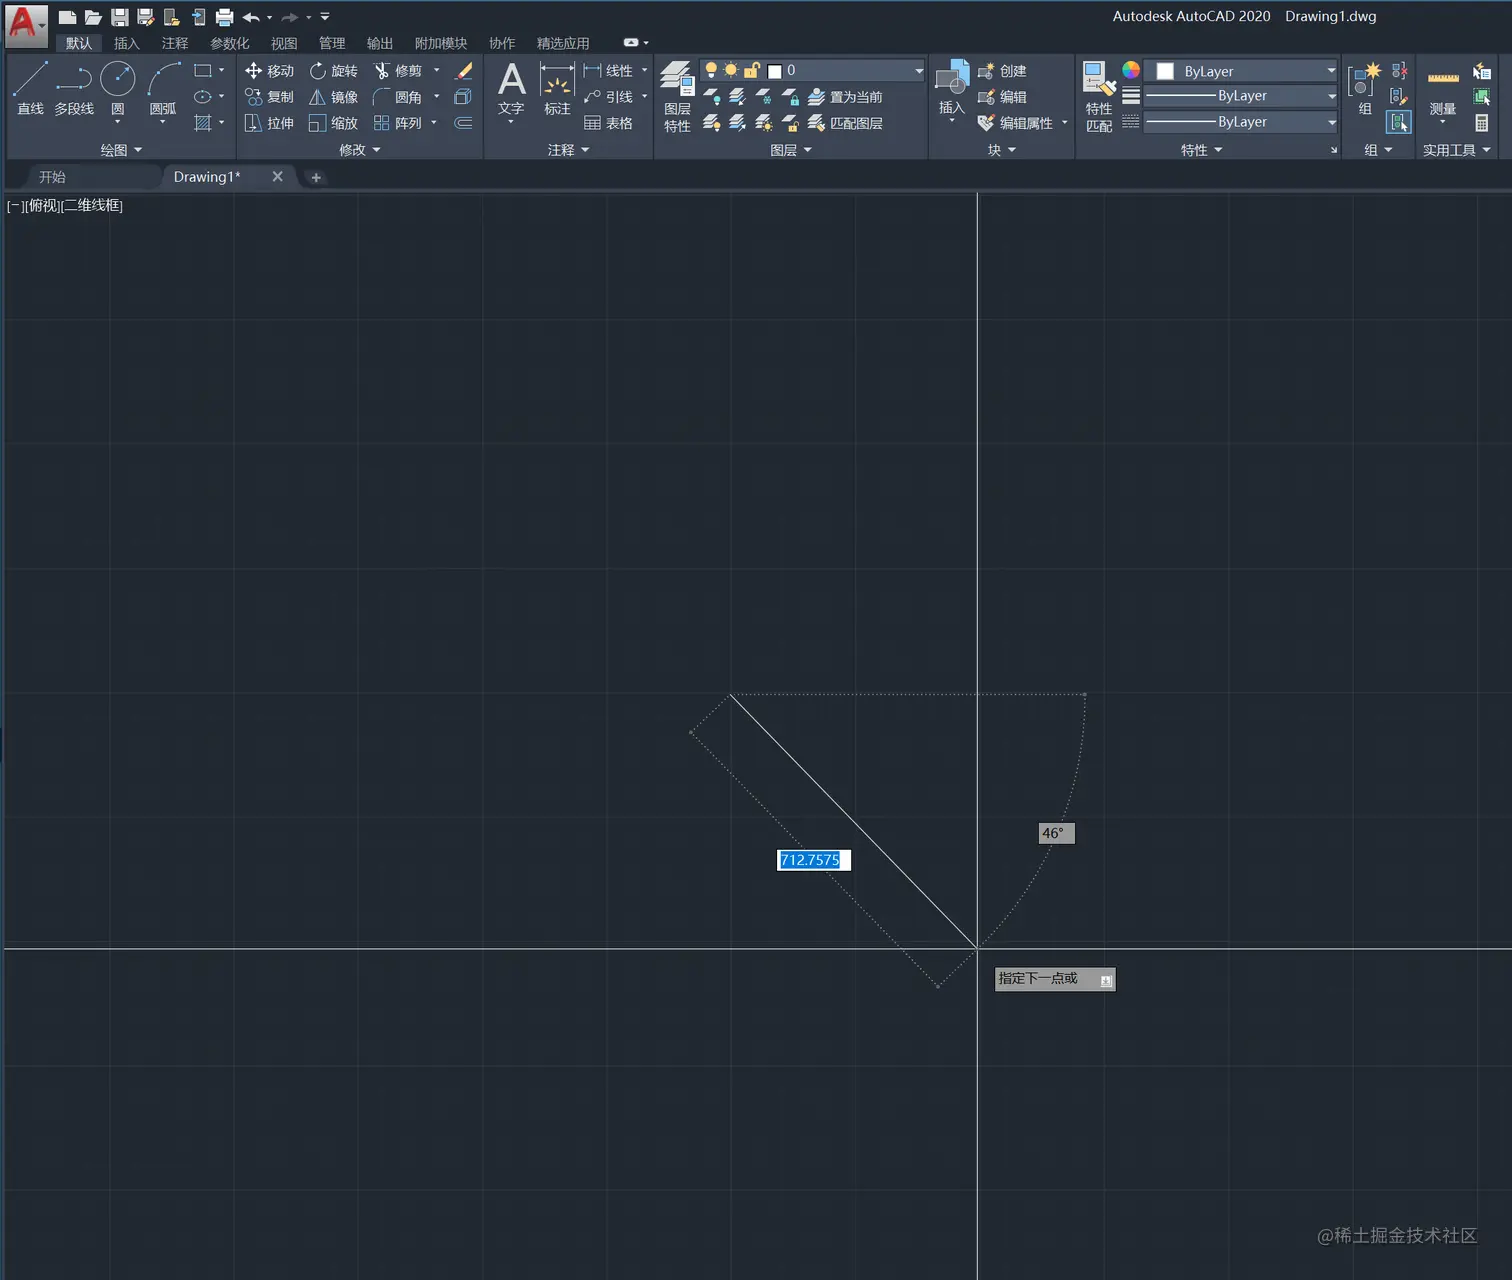The height and width of the screenshot is (1280, 1512).
Task: Expand the 图层 (Layers) panel
Action: pos(791,150)
